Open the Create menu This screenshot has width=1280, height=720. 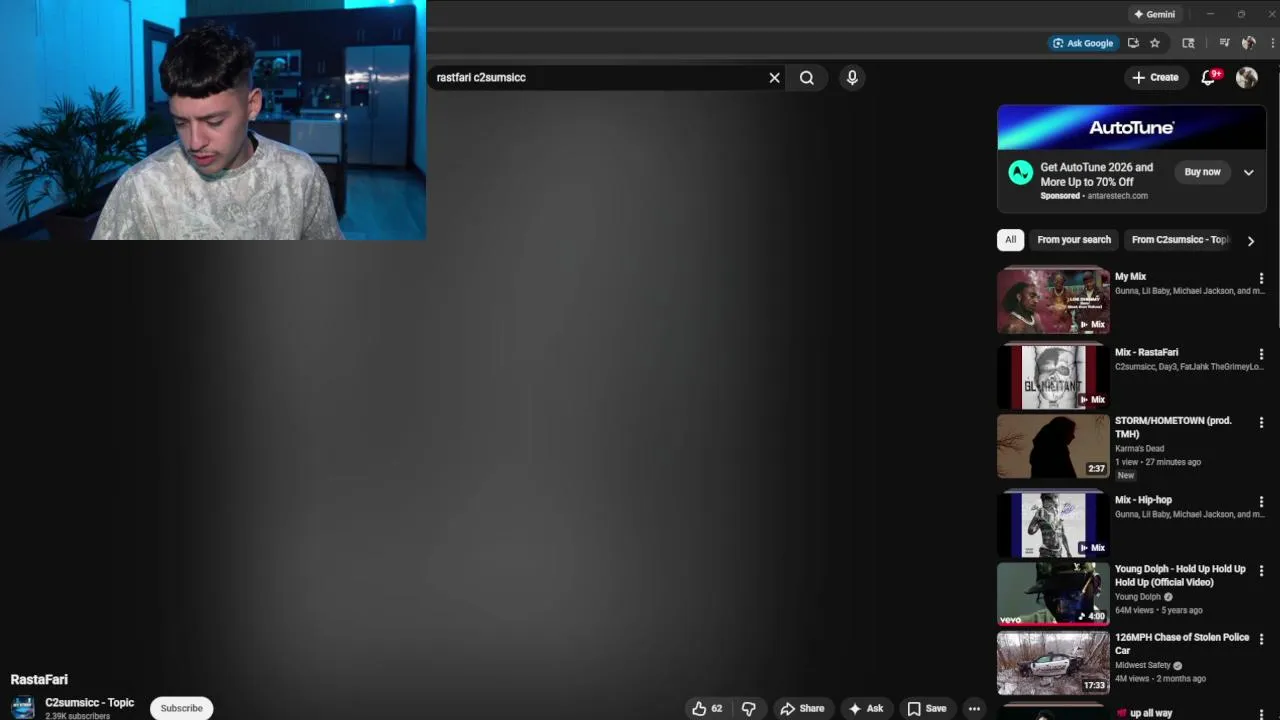pos(1155,77)
